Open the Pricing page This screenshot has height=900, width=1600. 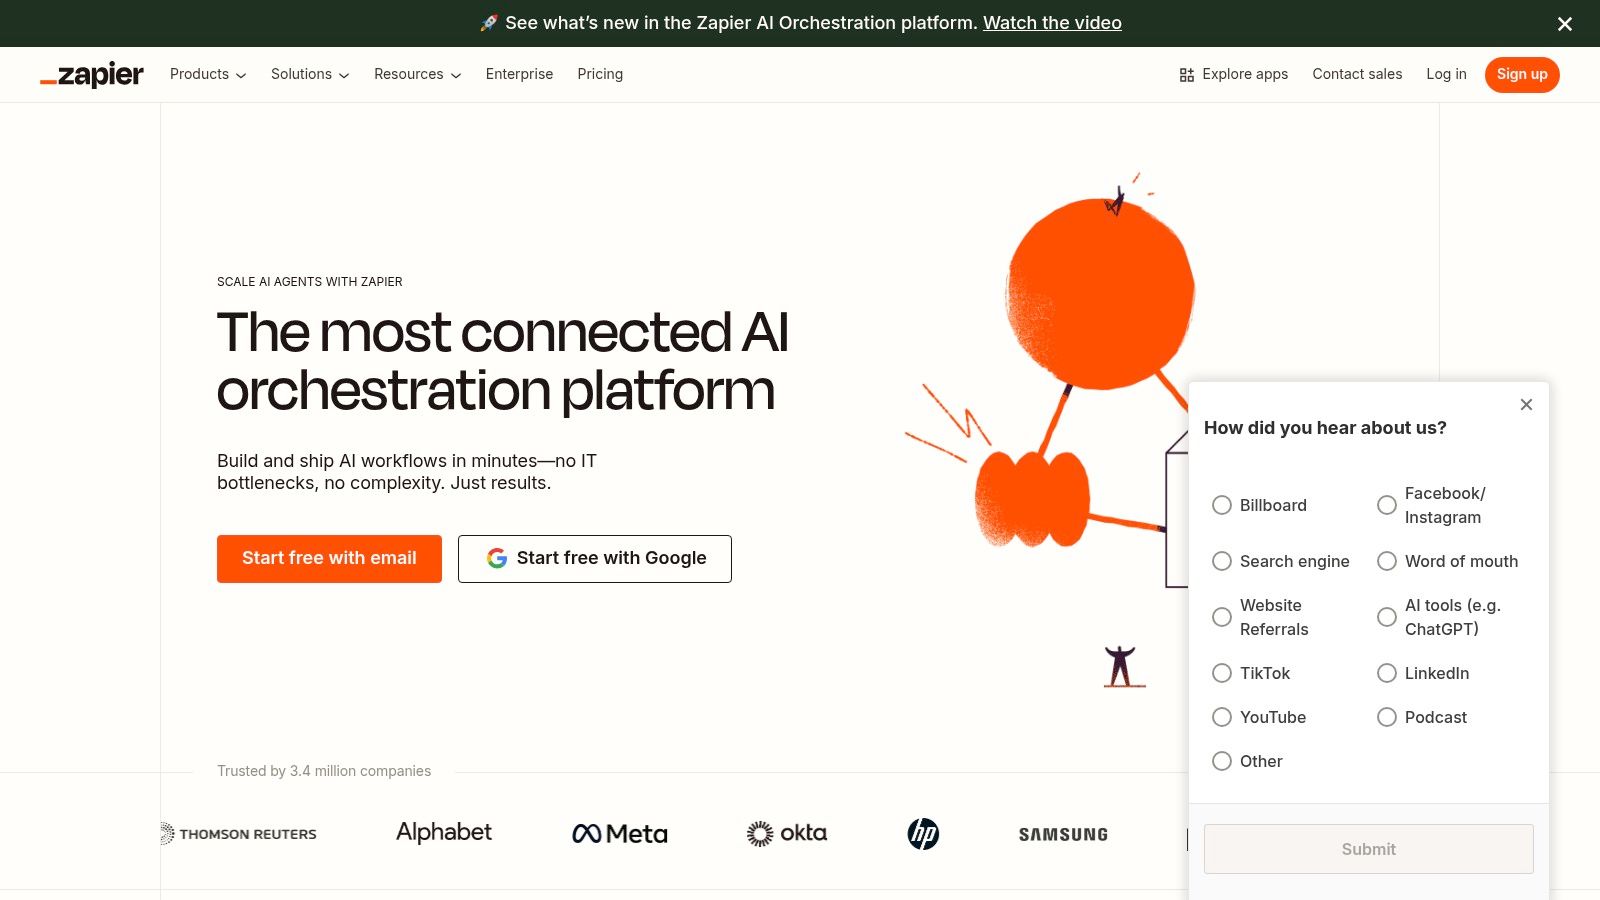coord(600,74)
